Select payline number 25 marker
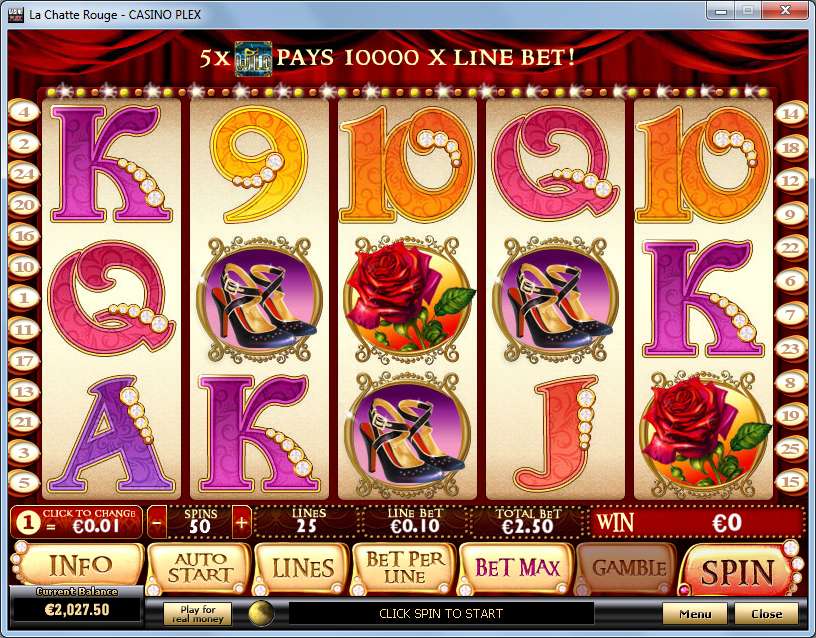This screenshot has height=638, width=816. [x=790, y=448]
